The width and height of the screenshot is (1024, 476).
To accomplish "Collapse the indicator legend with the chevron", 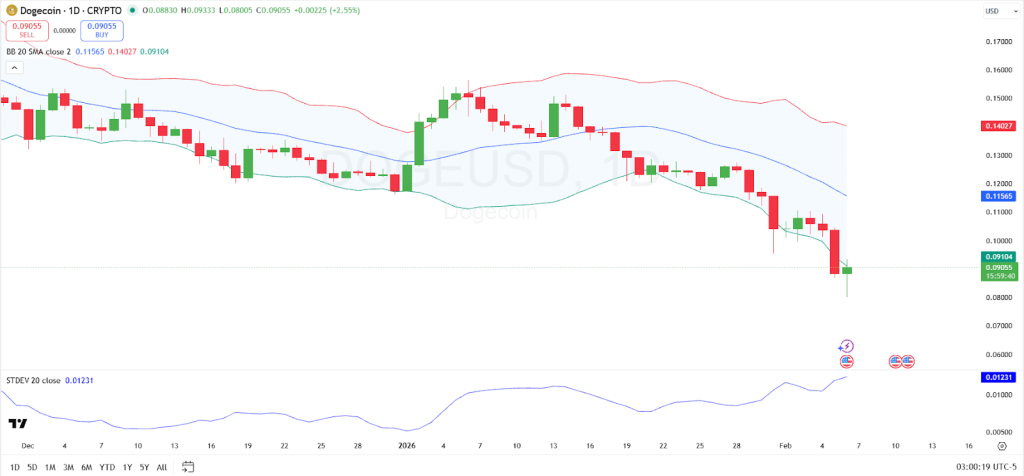I will 14,67.
